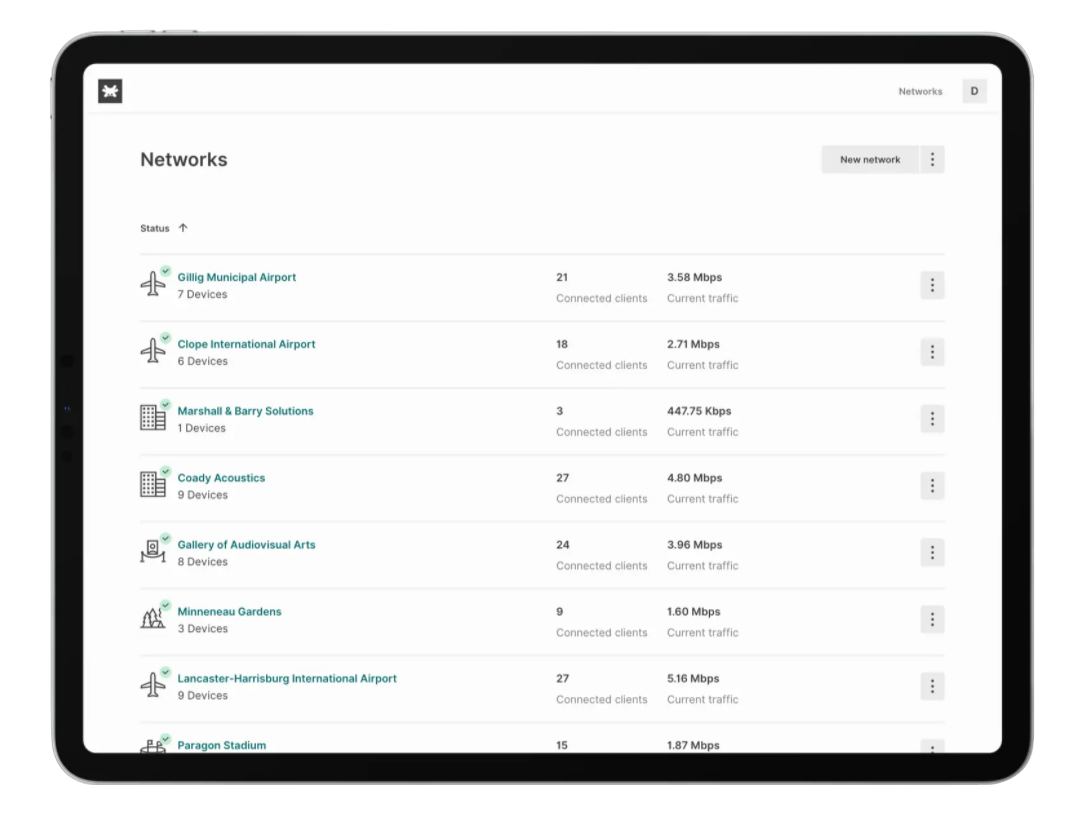
Task: Sort the list by Status
Action: (154, 229)
